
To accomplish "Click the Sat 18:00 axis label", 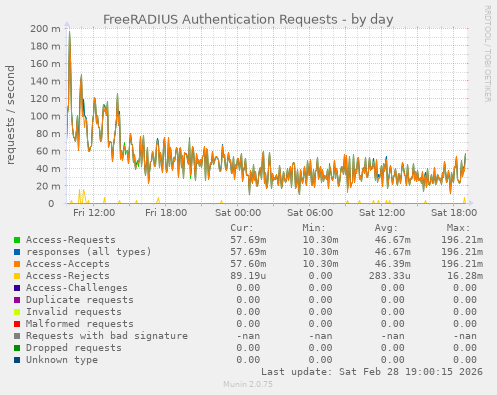I will coord(454,213).
